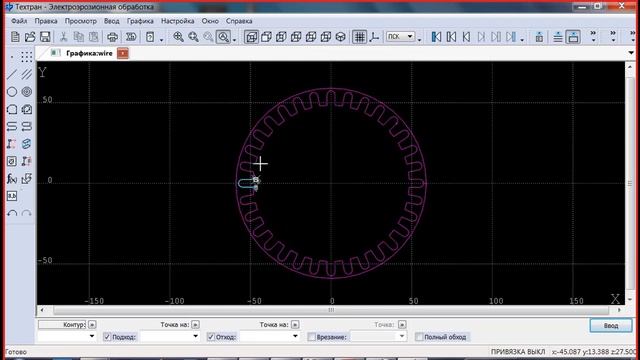Open the Контур dropdown list
640x360 pixels.
[91, 337]
